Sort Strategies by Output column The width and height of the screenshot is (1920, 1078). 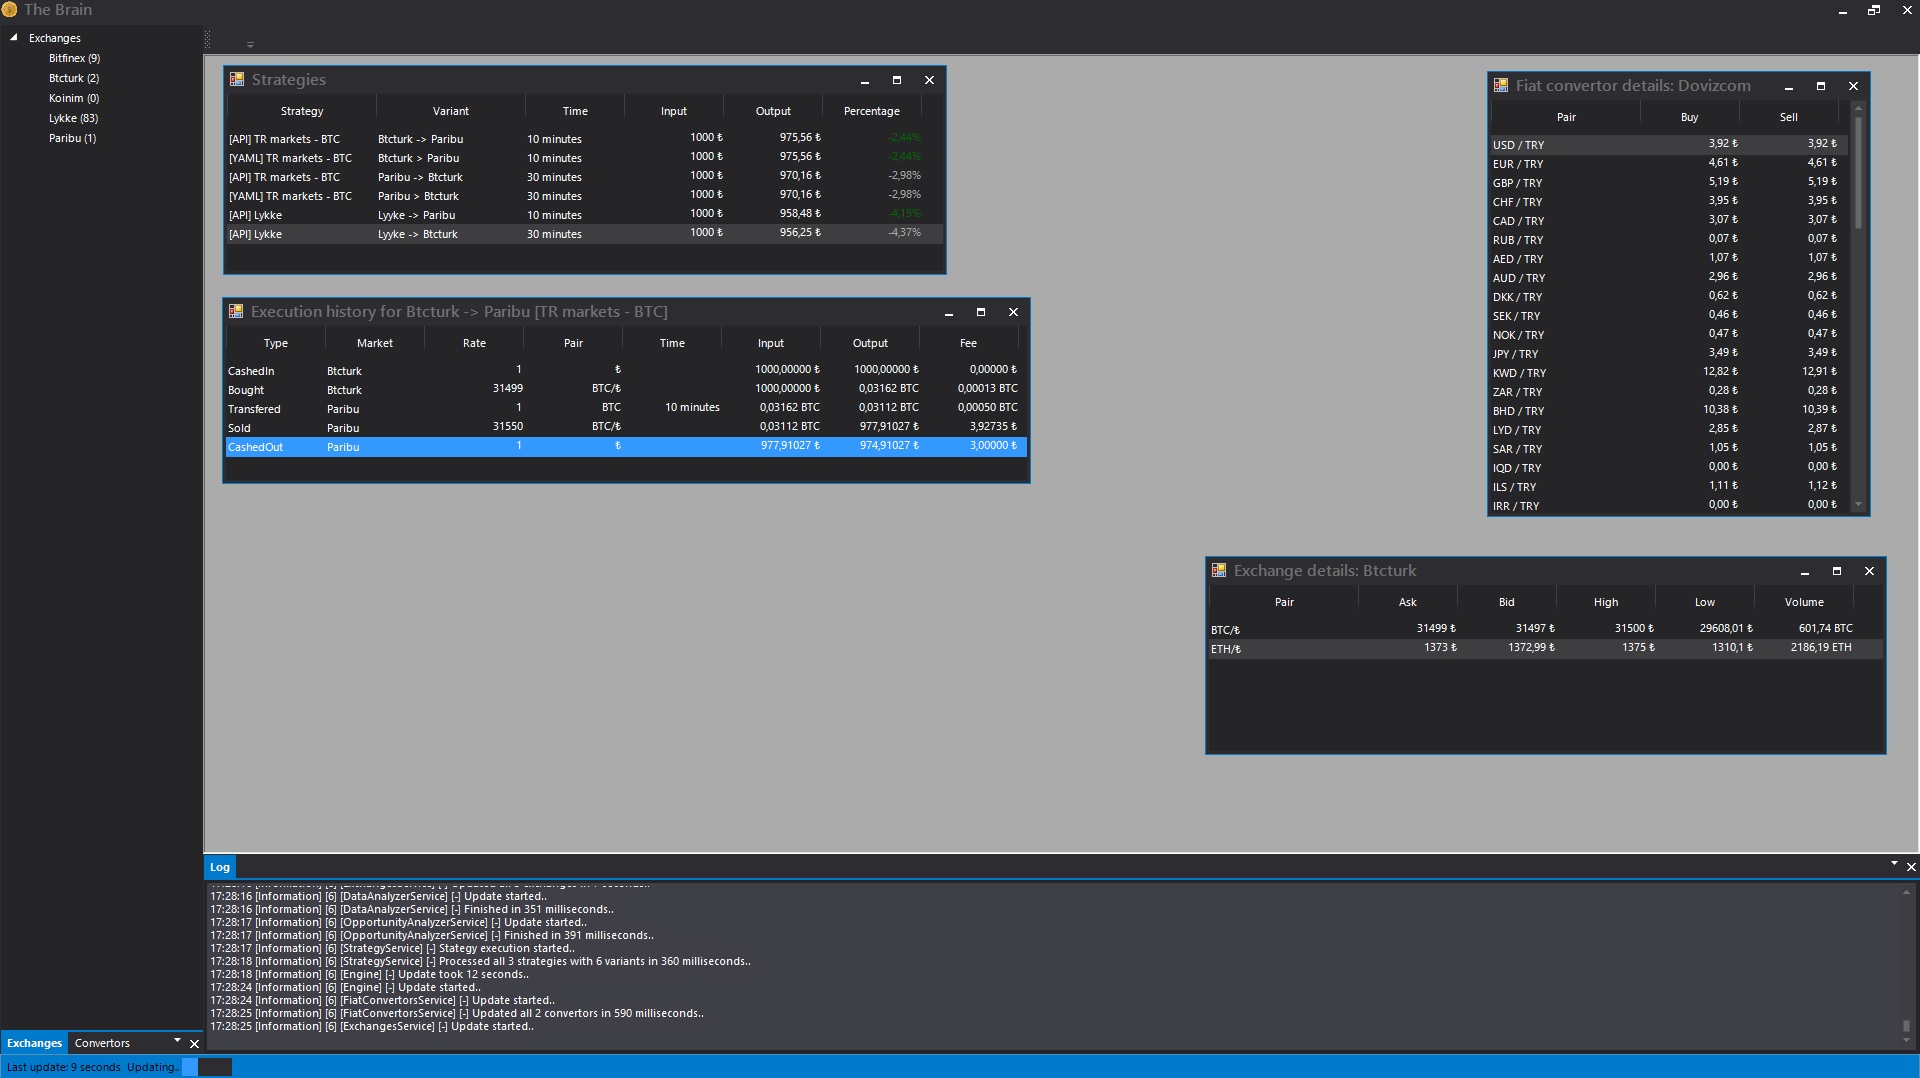[773, 111]
